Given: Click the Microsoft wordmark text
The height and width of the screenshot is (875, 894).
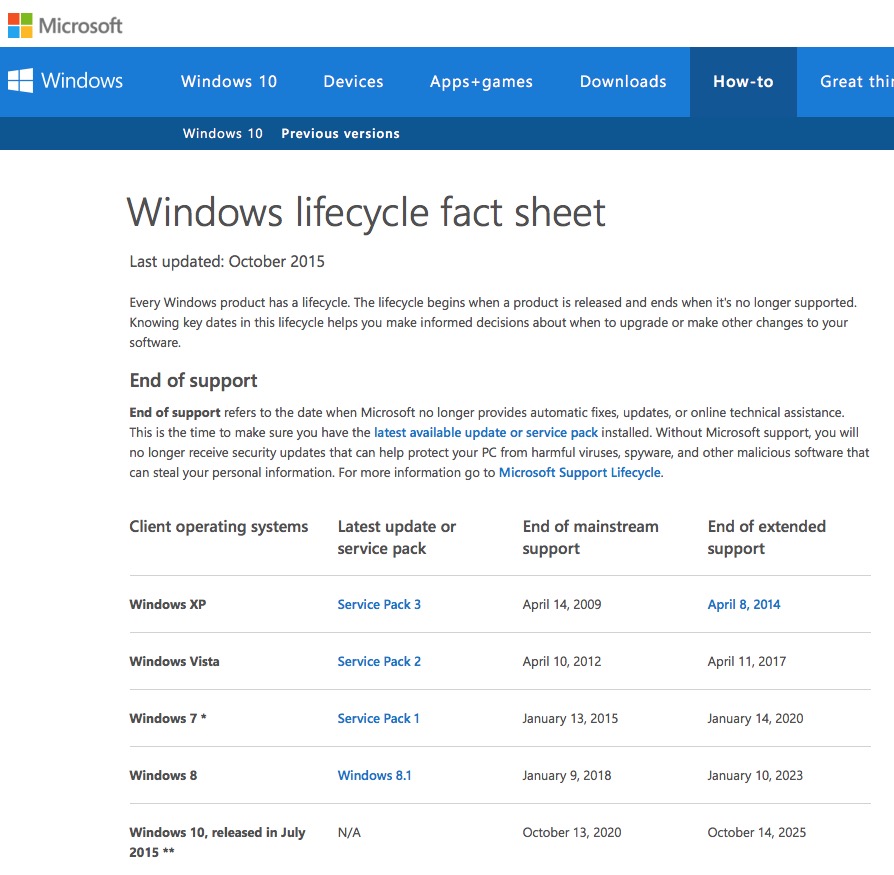Looking at the screenshot, I should (x=80, y=26).
